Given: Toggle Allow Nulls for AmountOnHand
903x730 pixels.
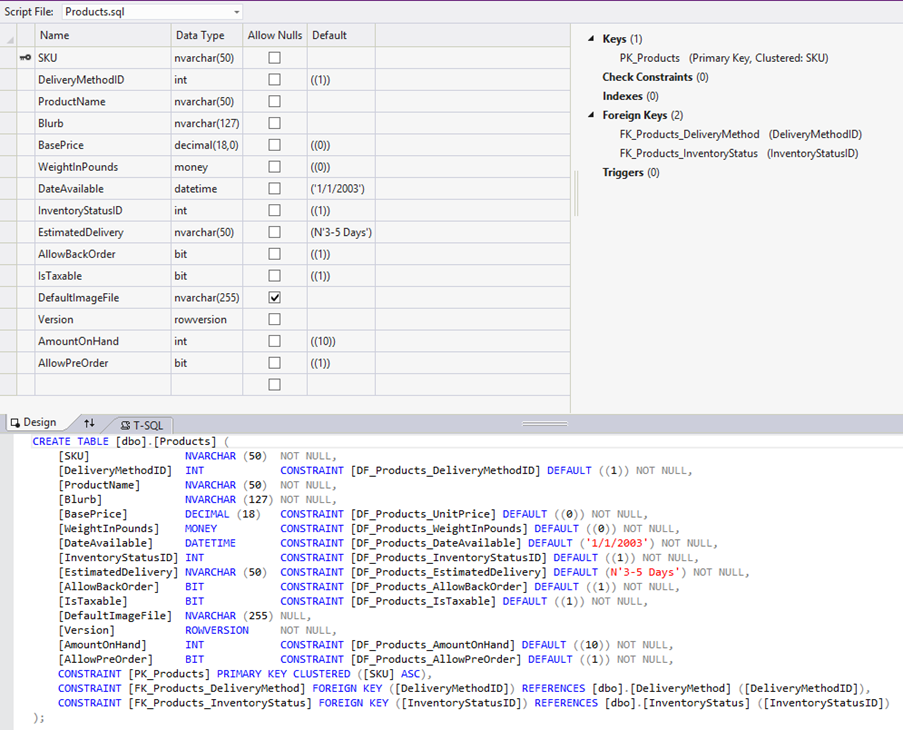Looking at the screenshot, I should [275, 341].
